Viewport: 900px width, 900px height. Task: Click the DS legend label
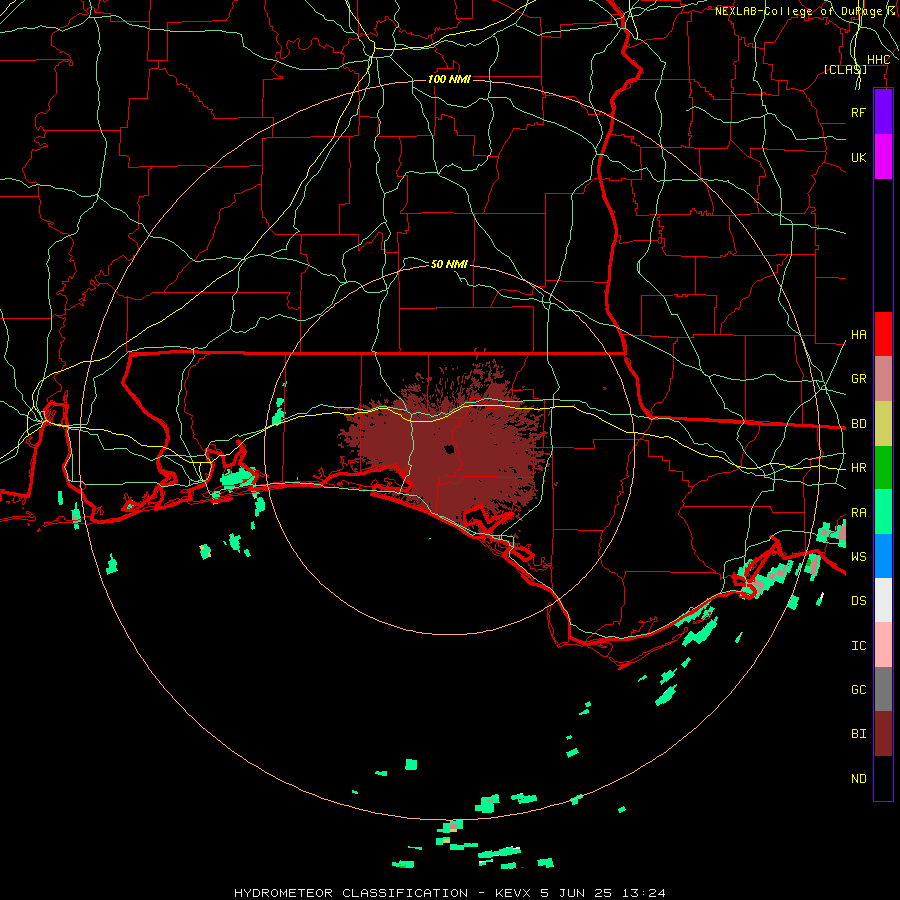click(x=858, y=601)
